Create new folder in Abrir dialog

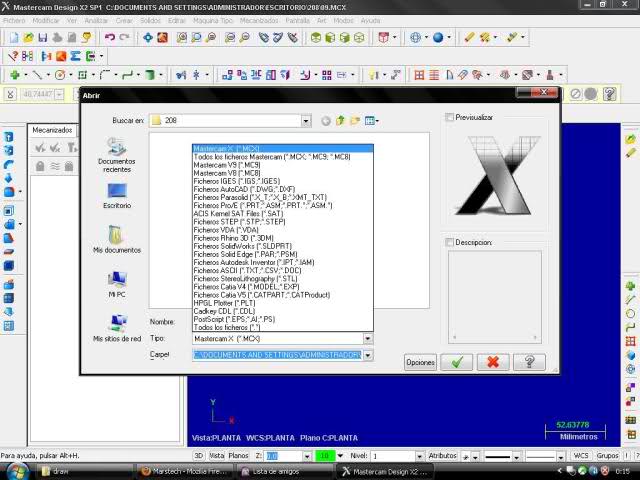355,120
